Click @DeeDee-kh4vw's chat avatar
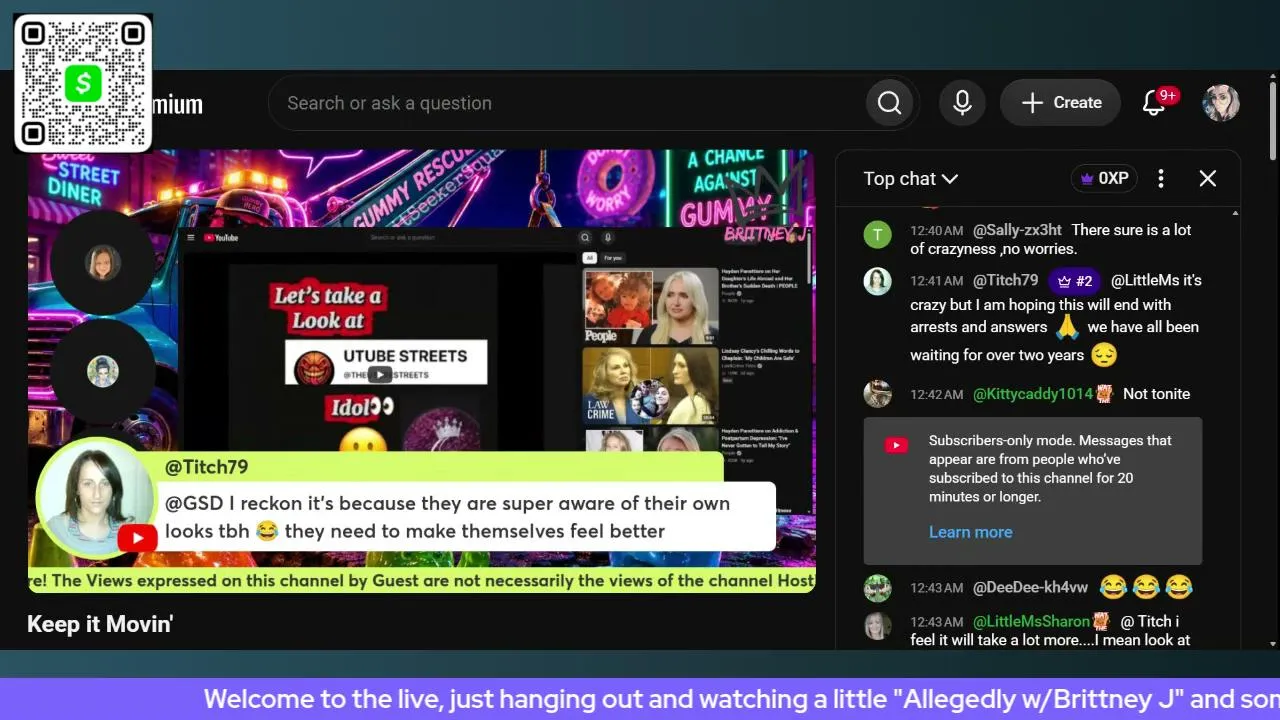This screenshot has height=720, width=1280. (877, 588)
